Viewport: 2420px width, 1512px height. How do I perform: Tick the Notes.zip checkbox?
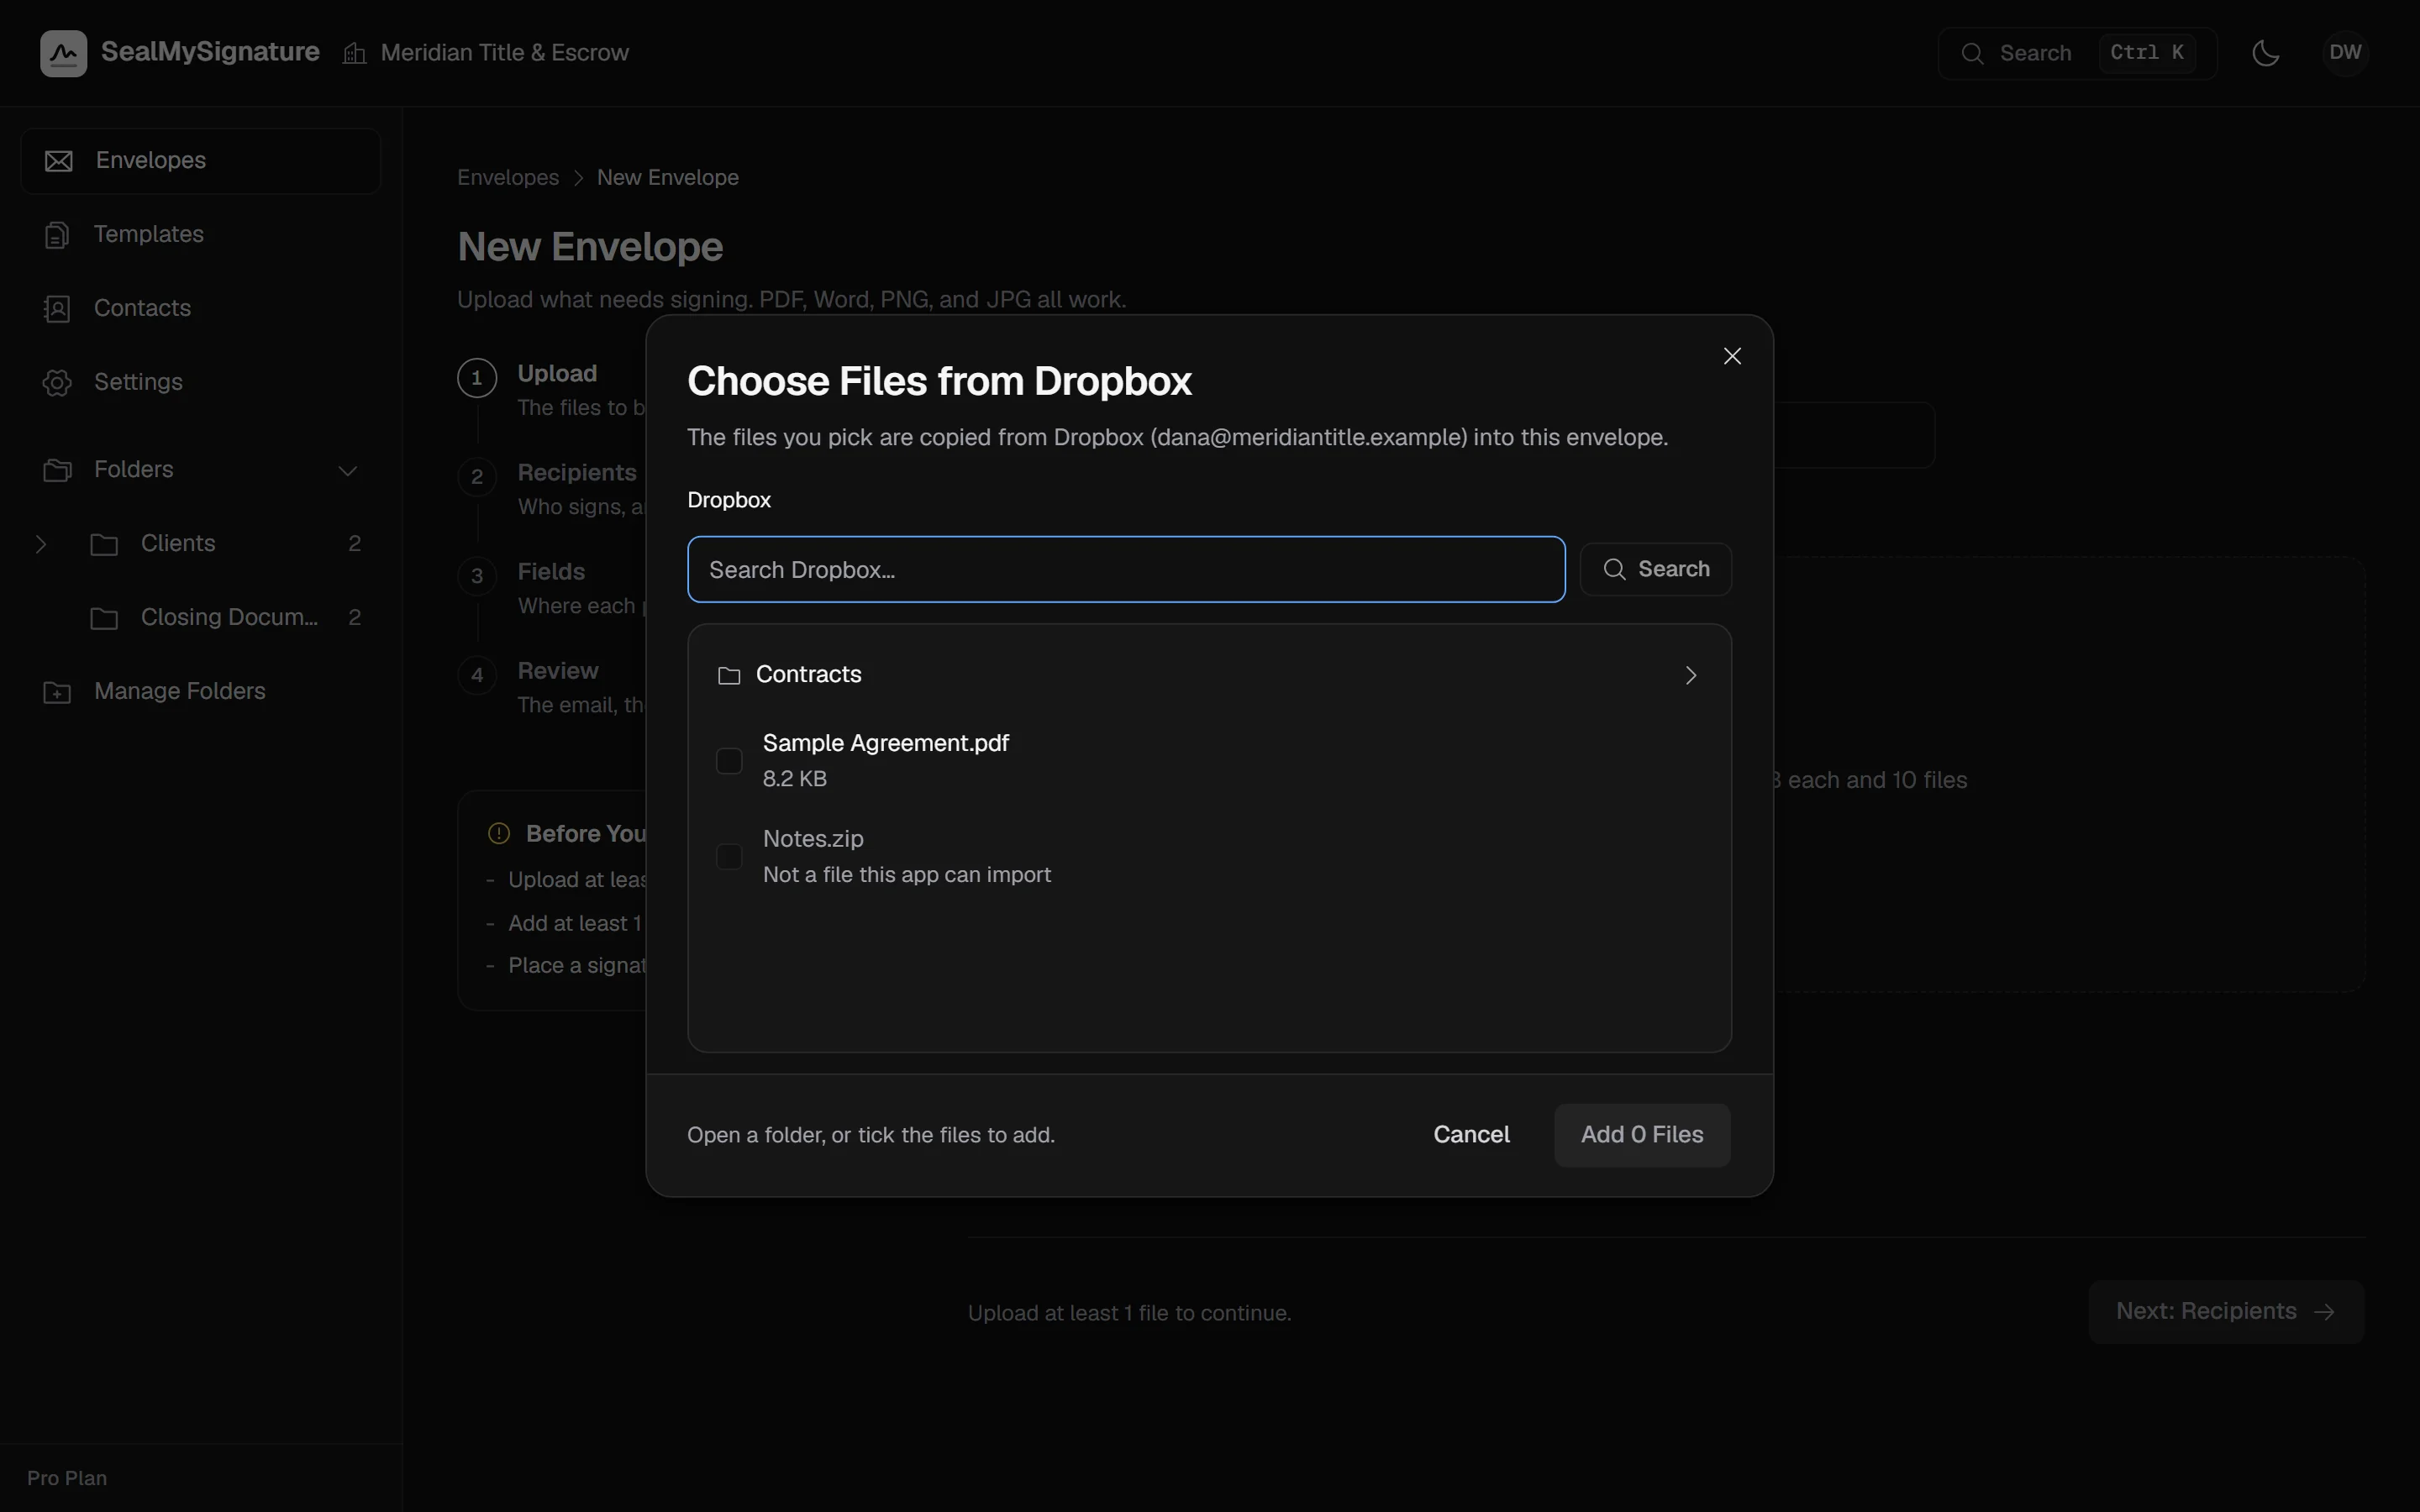[729, 857]
